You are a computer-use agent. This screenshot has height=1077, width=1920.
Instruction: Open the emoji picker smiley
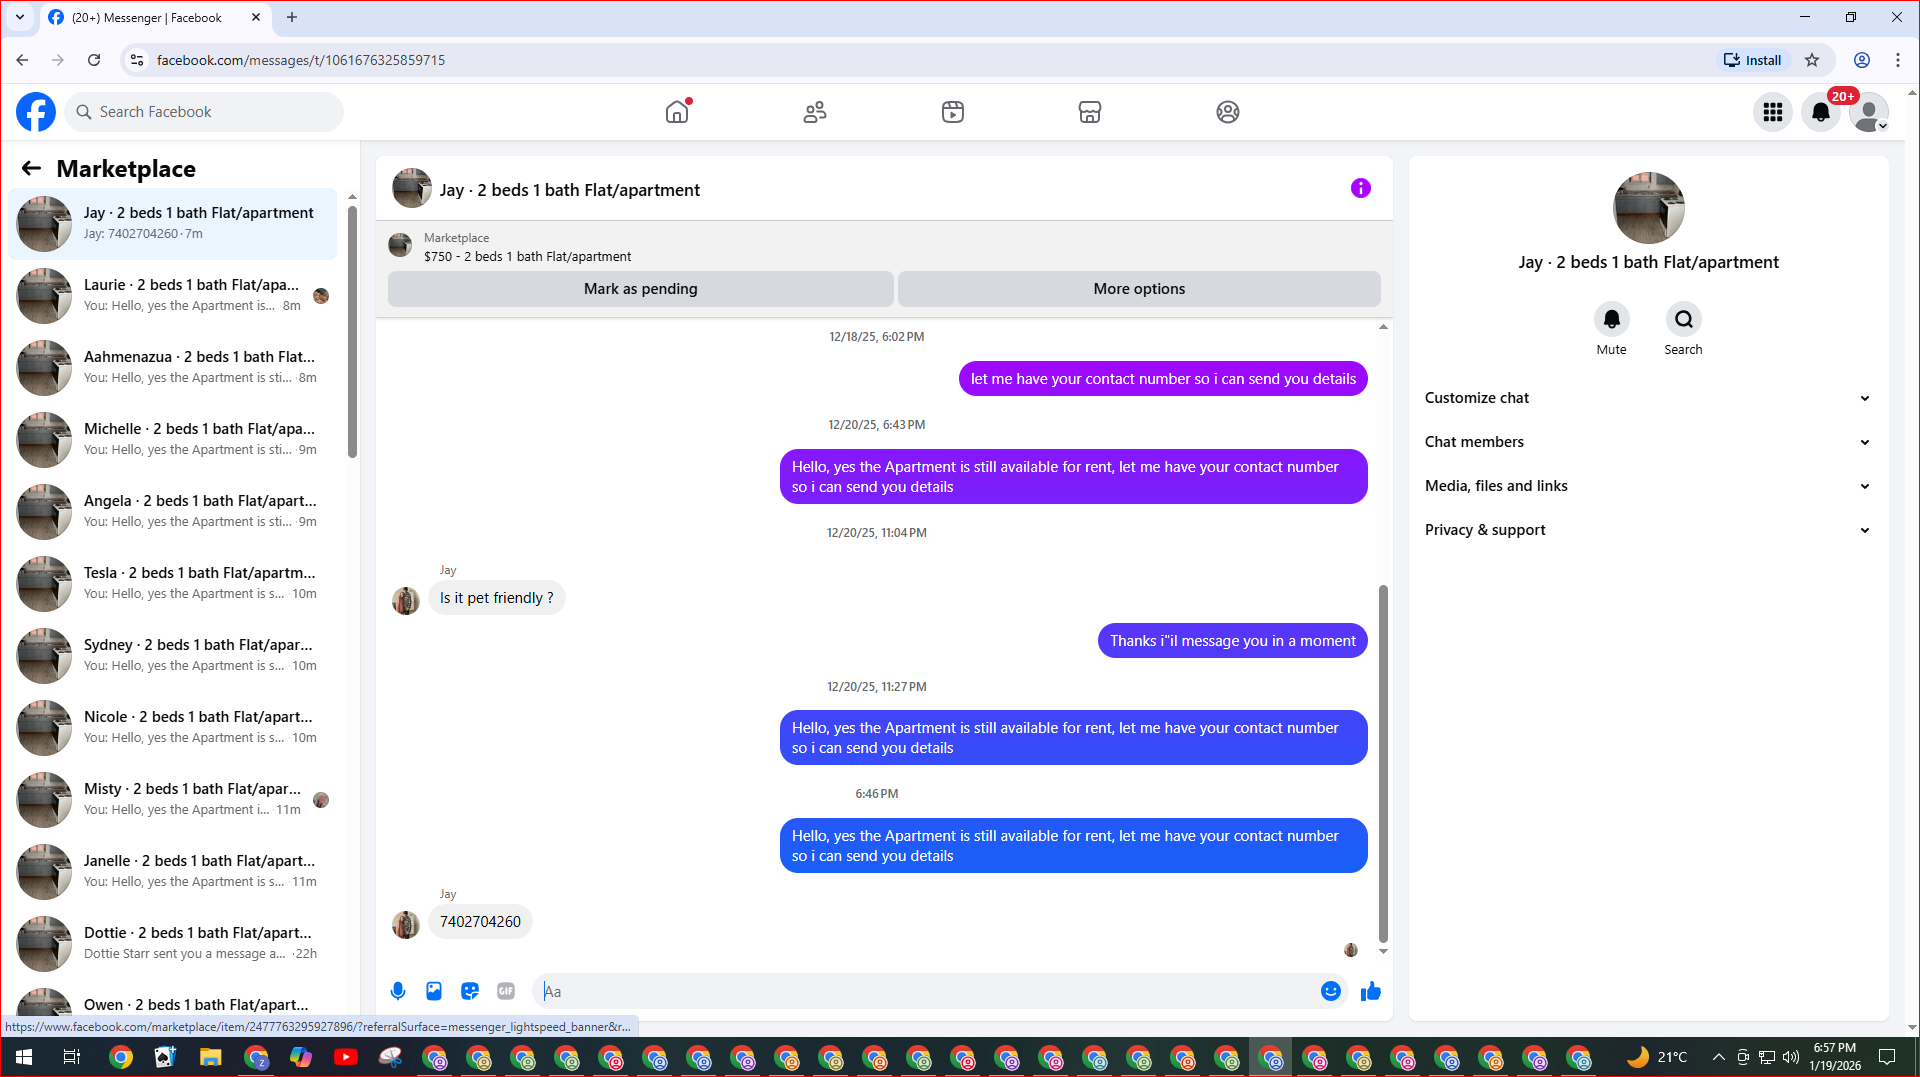pos(1330,991)
